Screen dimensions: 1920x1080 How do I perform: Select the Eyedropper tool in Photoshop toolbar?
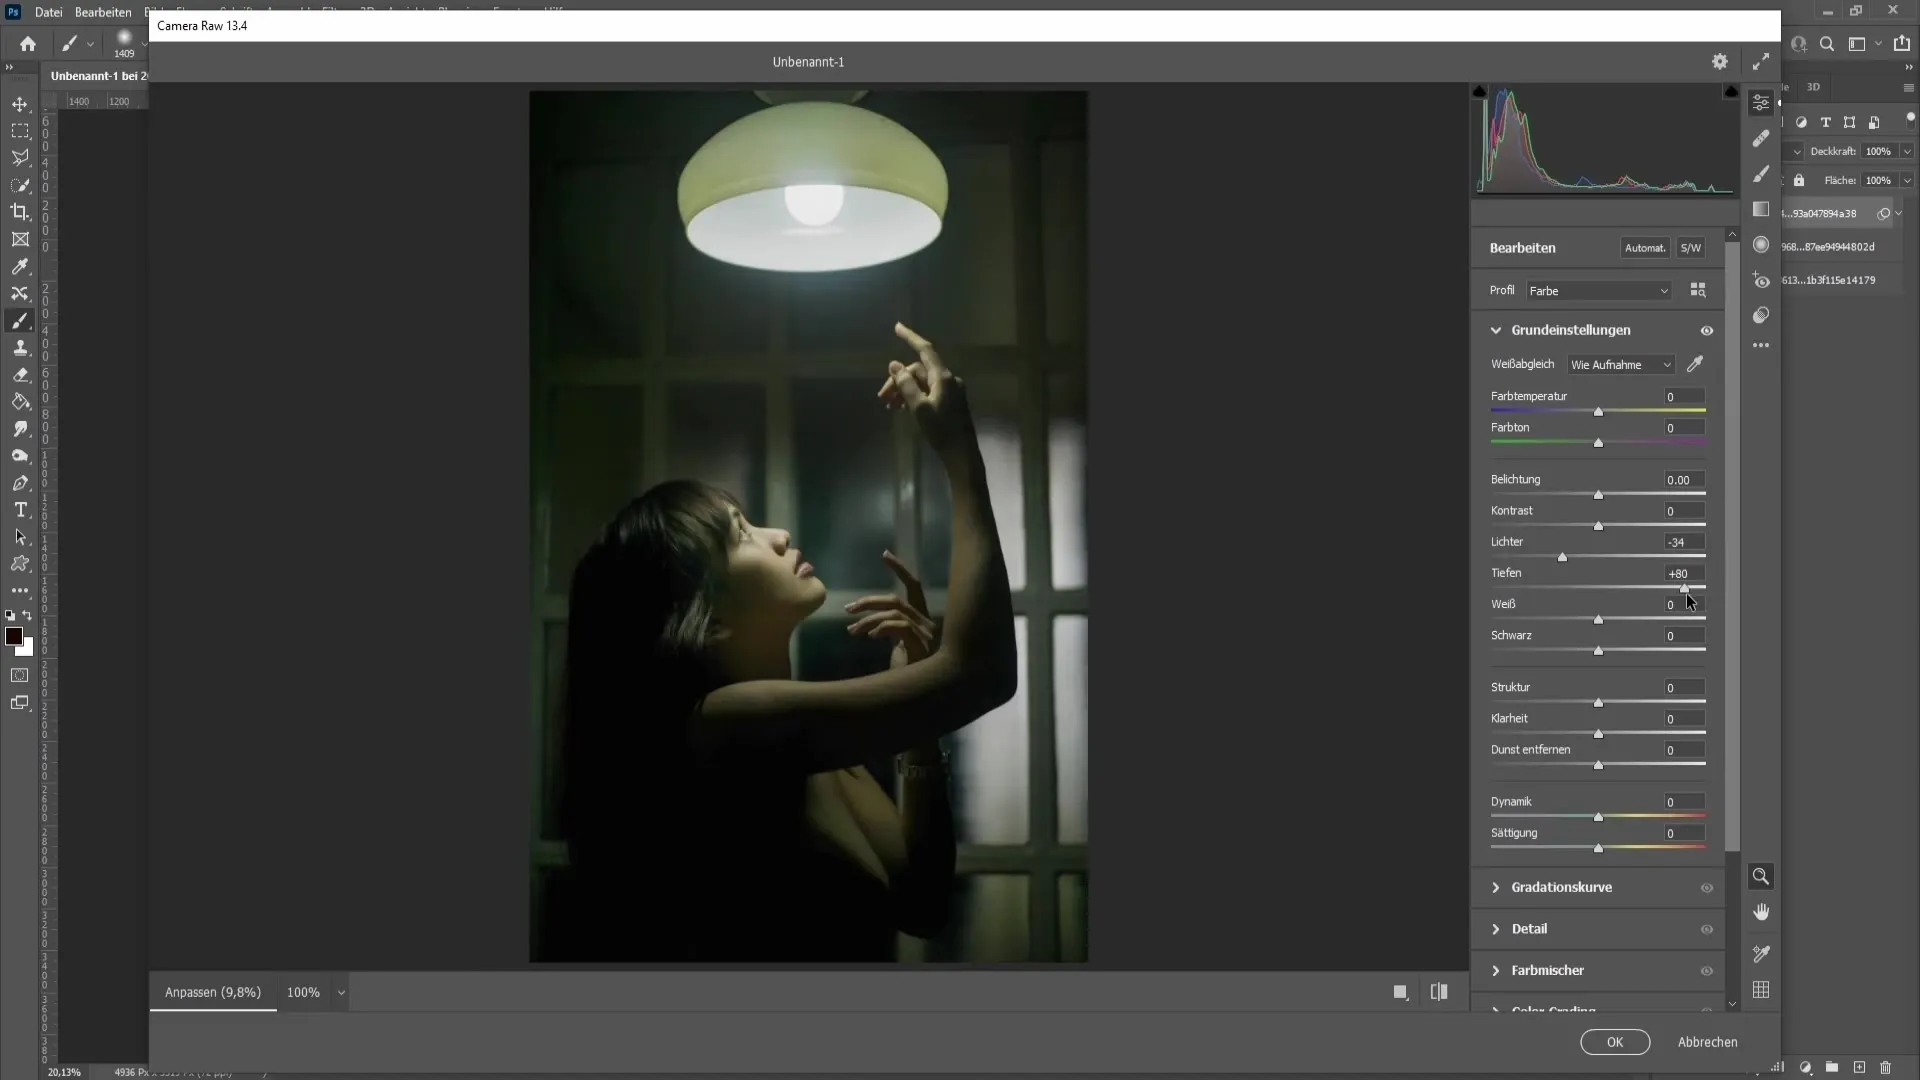point(20,267)
